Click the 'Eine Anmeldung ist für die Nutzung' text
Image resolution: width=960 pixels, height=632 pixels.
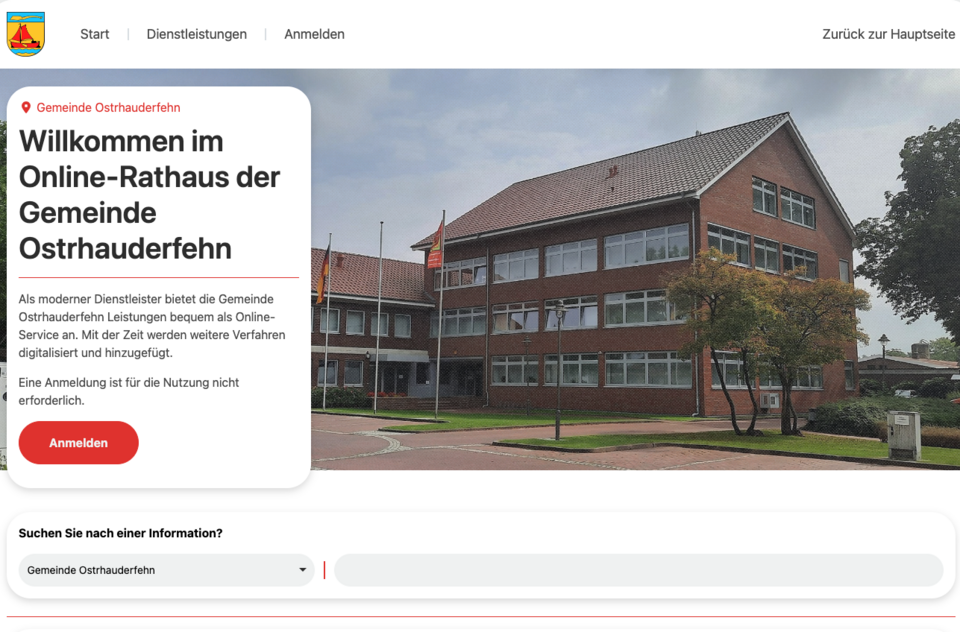(129, 391)
